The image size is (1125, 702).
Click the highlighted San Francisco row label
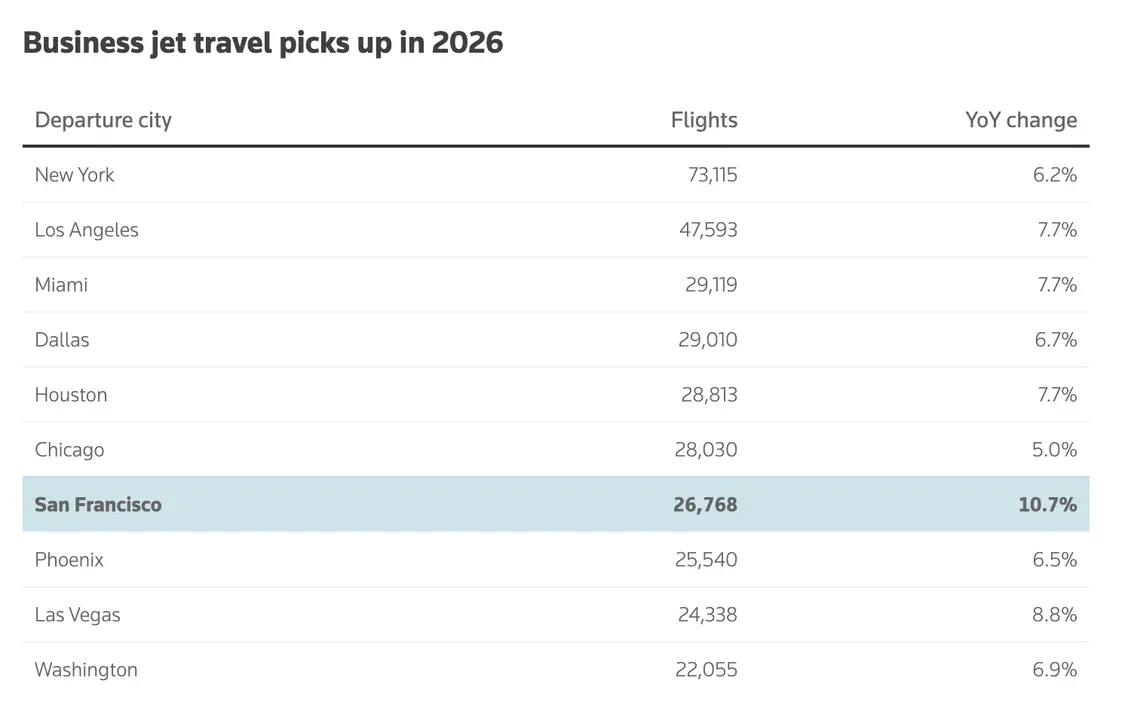click(x=98, y=505)
